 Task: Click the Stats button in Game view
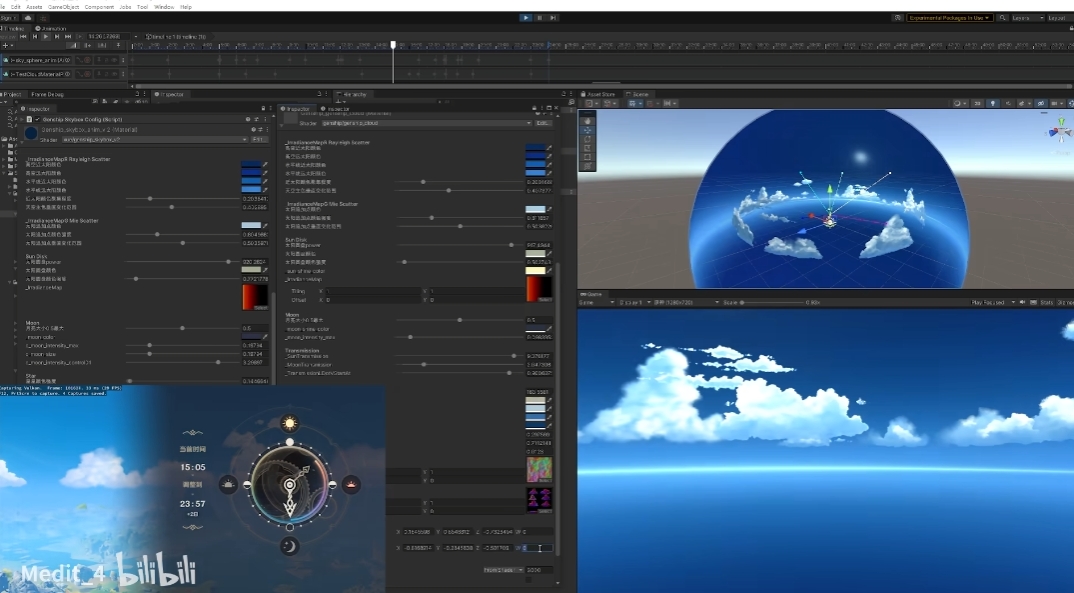[x=1047, y=302]
